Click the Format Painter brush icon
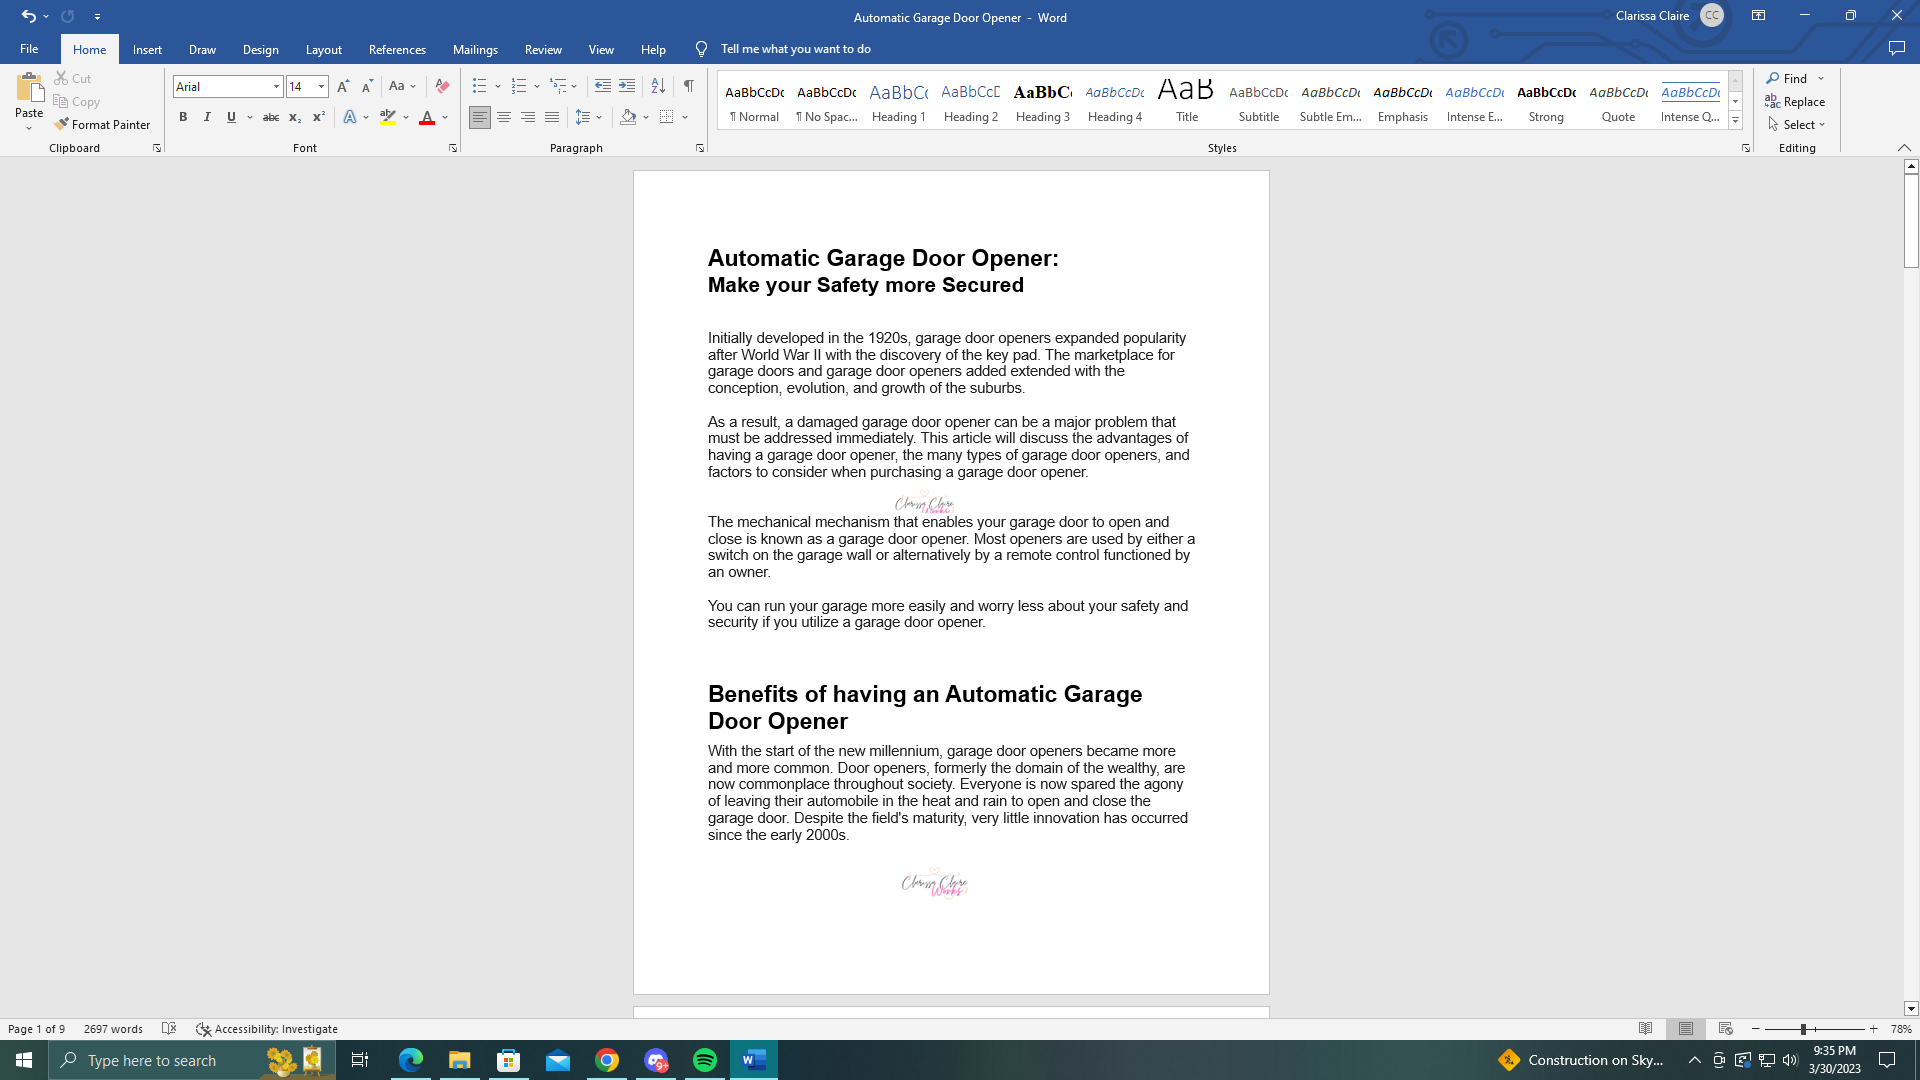1920x1080 pixels. pyautogui.click(x=62, y=125)
